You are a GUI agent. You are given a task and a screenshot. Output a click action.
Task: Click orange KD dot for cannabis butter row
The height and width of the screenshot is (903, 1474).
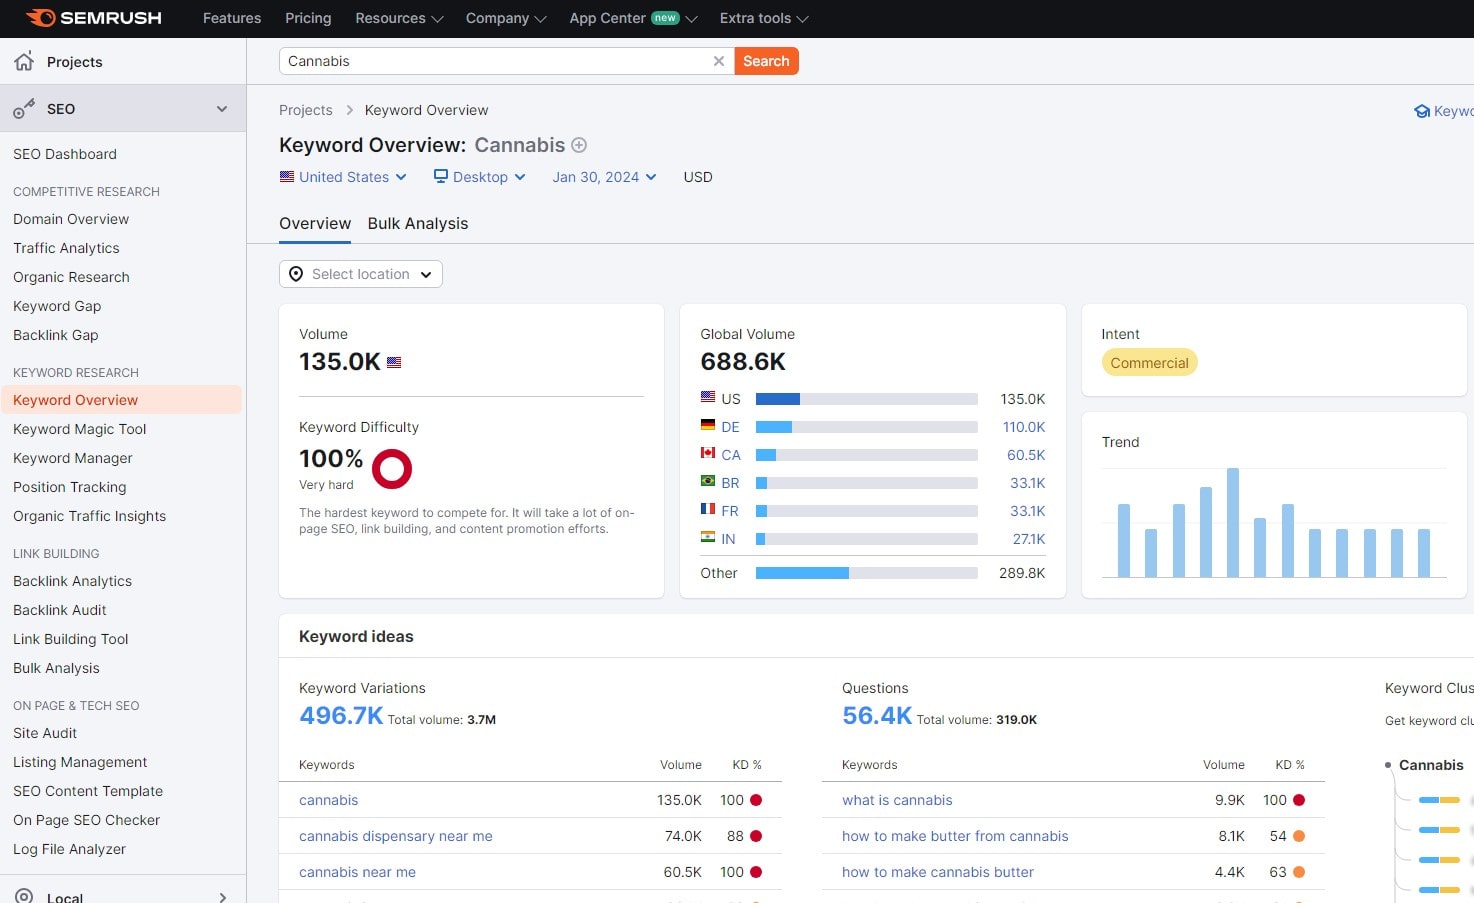1299,872
